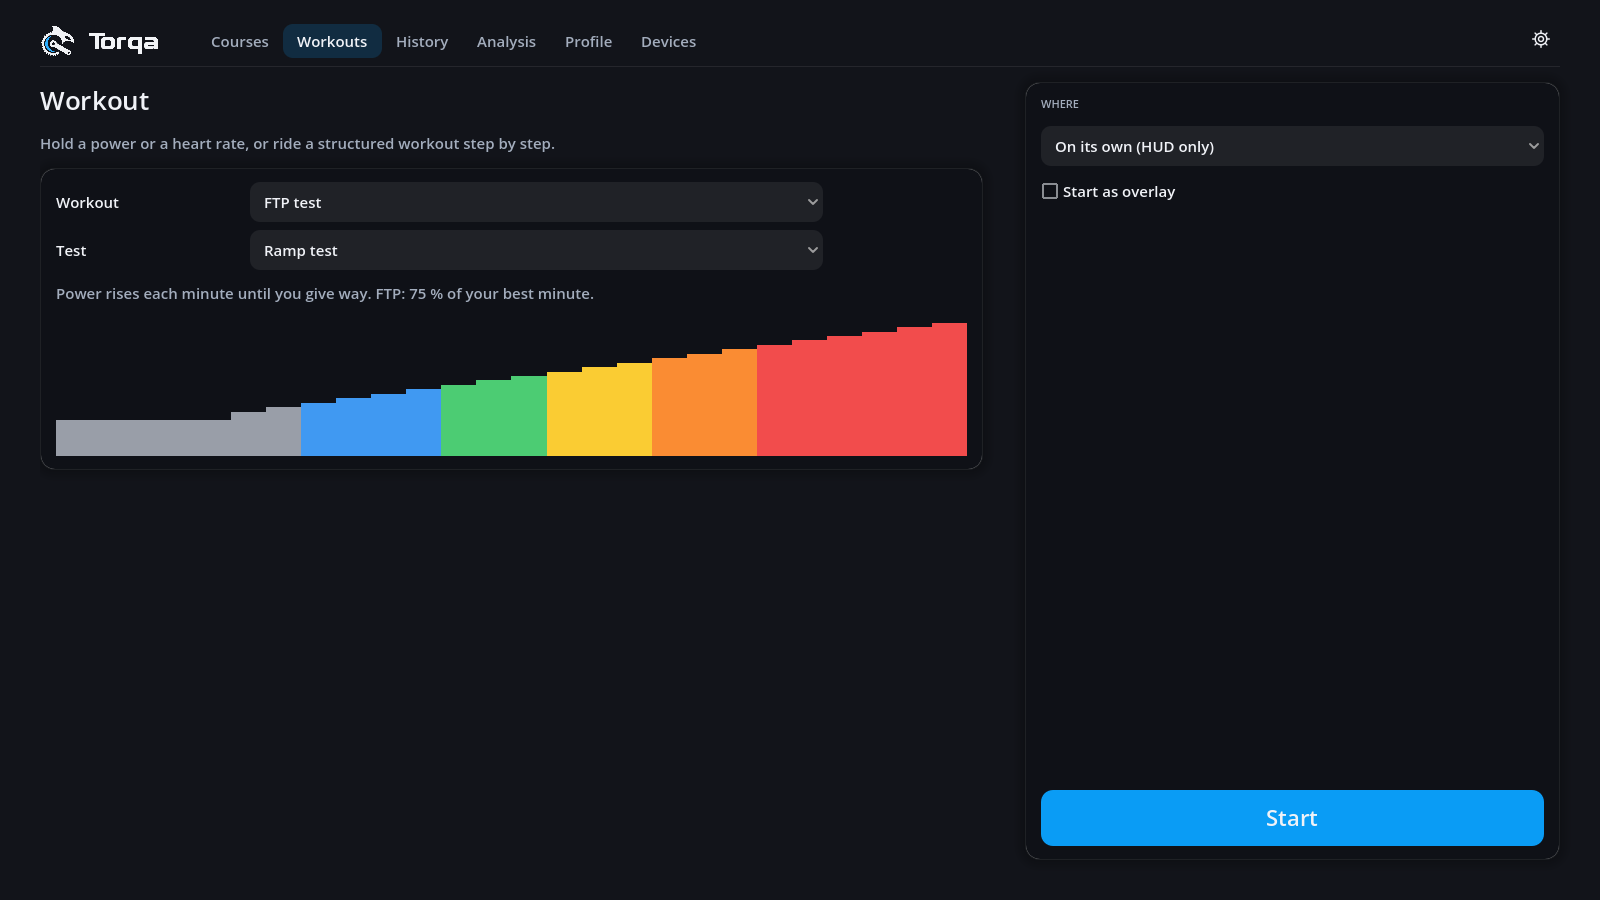This screenshot has width=1600, height=900.
Task: Open the Profile tab
Action: click(588, 41)
